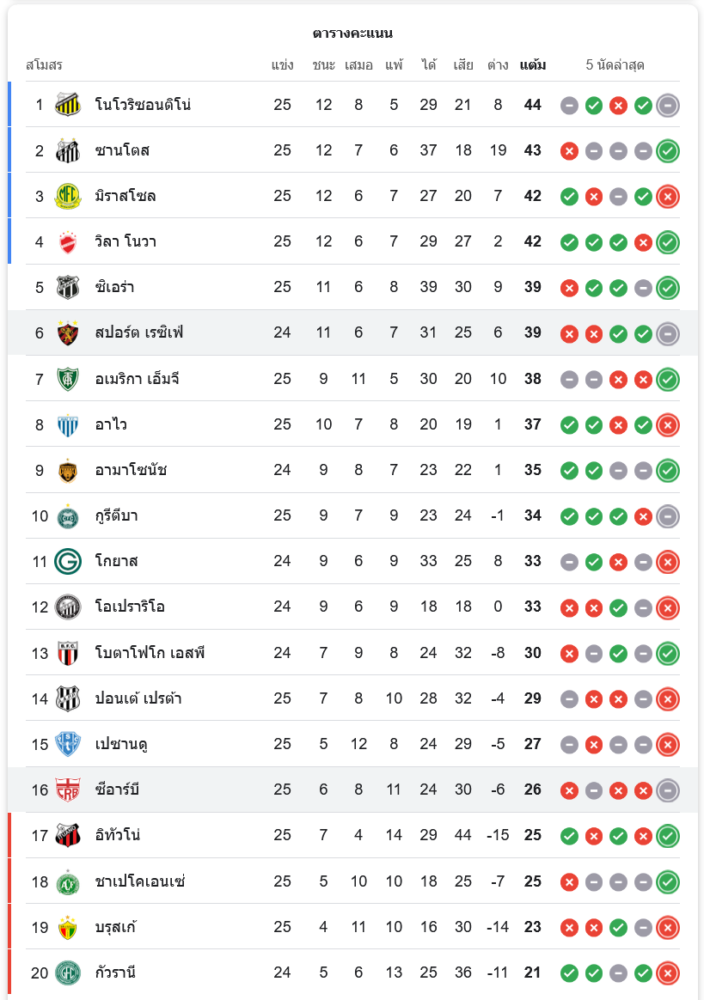Screen dimensions: 704x1000
Task: Click the 5 นัดล่าสุด column header
Action: (x=615, y=65)
